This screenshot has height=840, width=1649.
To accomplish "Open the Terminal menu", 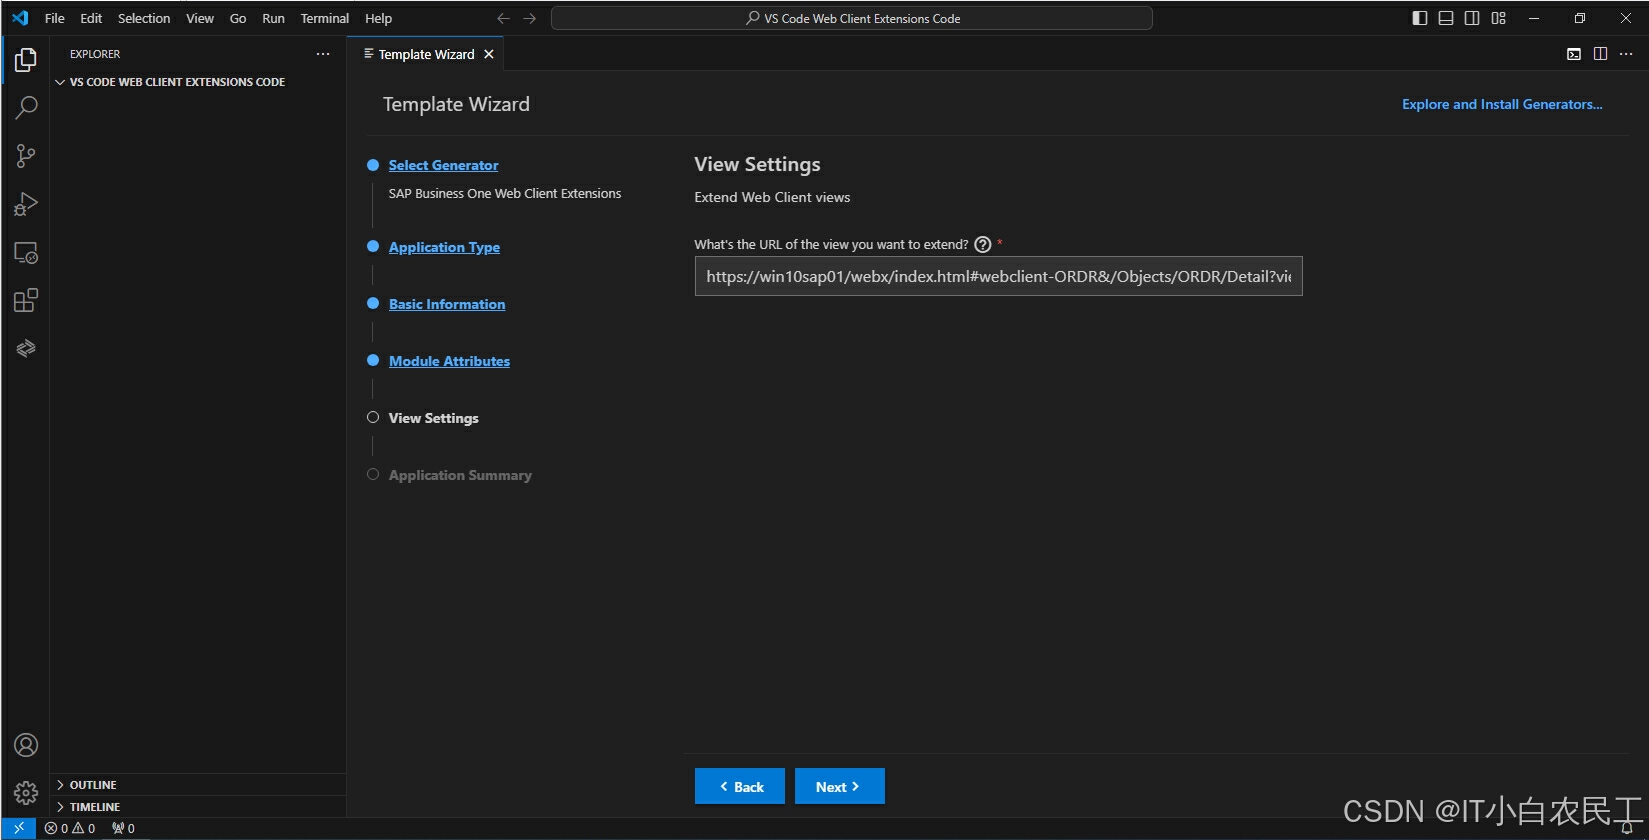I will tap(325, 18).
